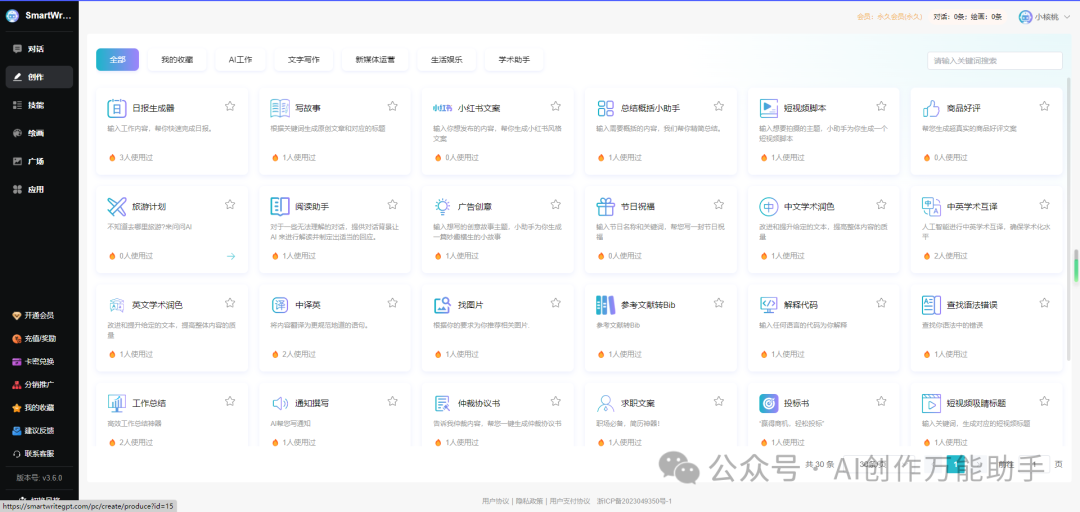The height and width of the screenshot is (512, 1080).
Task: Go to 对话 in the sidebar
Action: pos(39,49)
